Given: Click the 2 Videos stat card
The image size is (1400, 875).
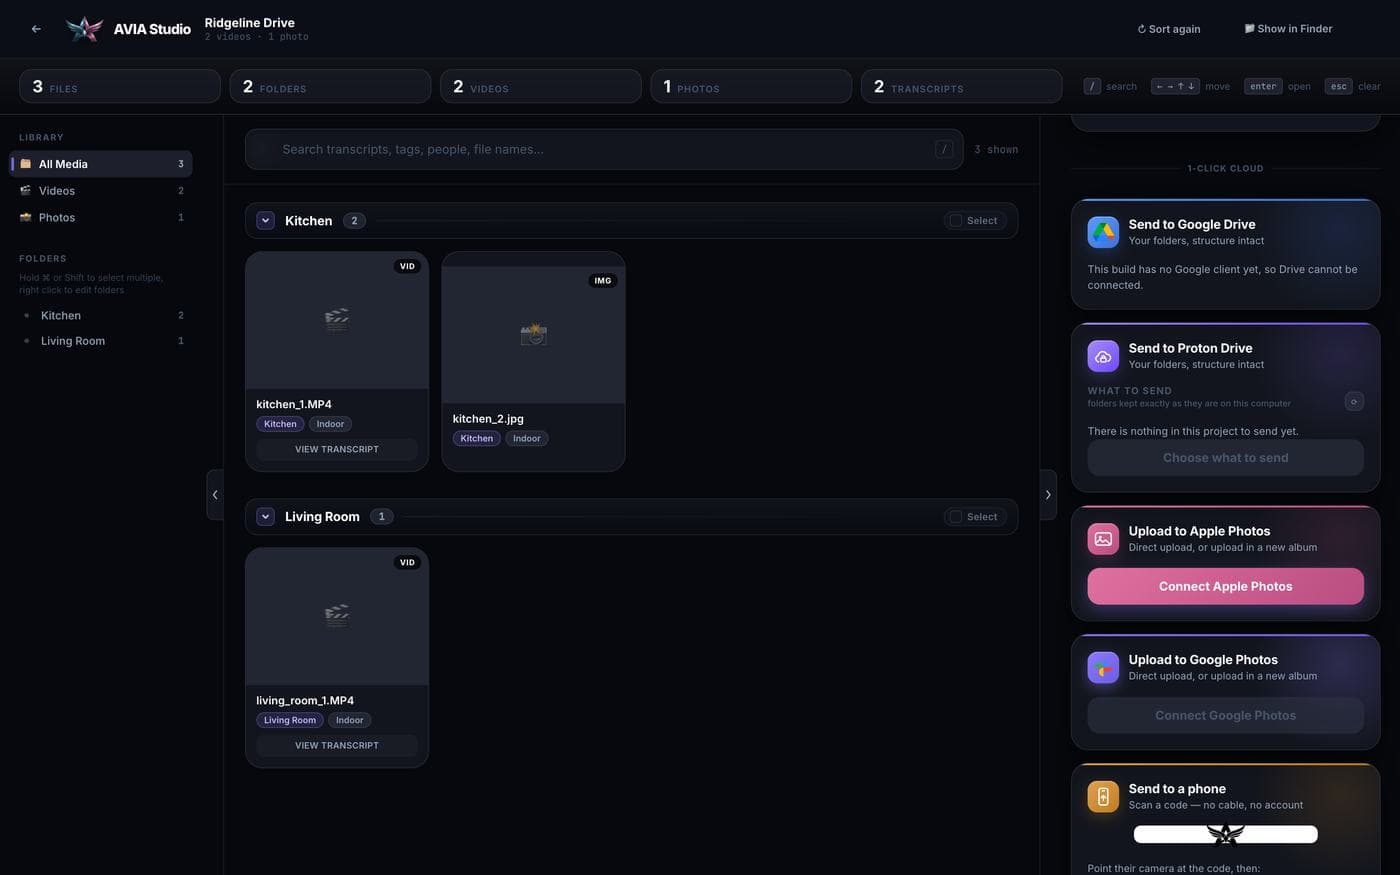Looking at the screenshot, I should 541,86.
